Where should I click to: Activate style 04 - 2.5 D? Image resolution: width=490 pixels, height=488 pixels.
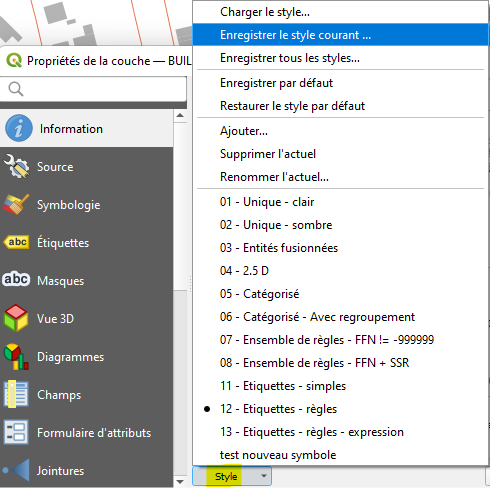340,271
